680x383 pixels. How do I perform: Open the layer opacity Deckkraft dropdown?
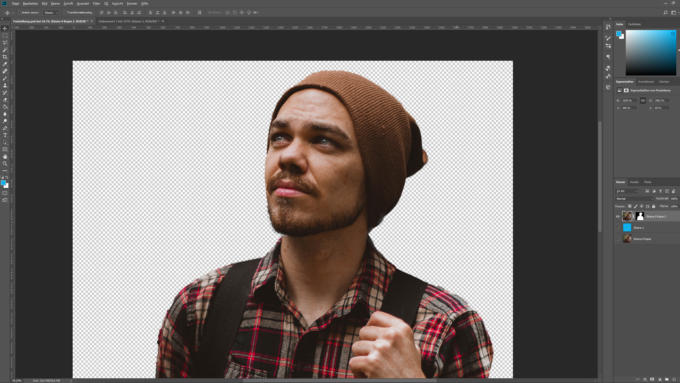pyautogui.click(x=674, y=199)
